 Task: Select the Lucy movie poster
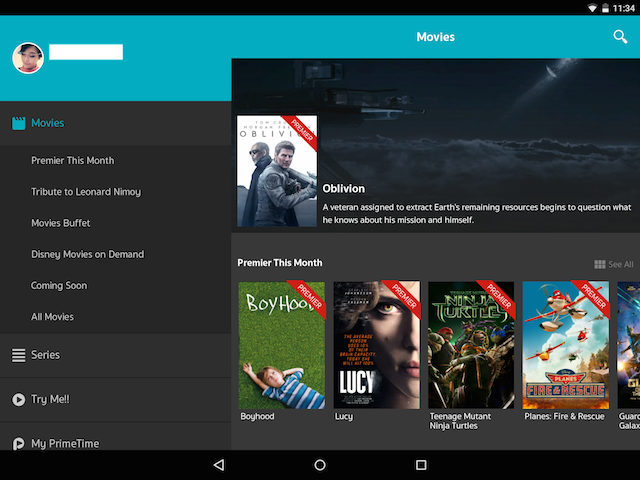click(x=377, y=344)
